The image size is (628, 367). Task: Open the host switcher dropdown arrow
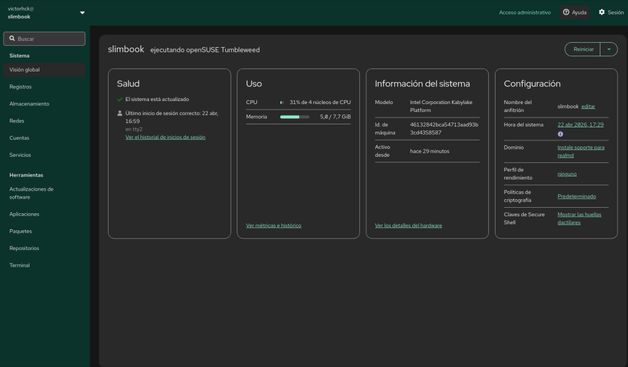point(82,12)
